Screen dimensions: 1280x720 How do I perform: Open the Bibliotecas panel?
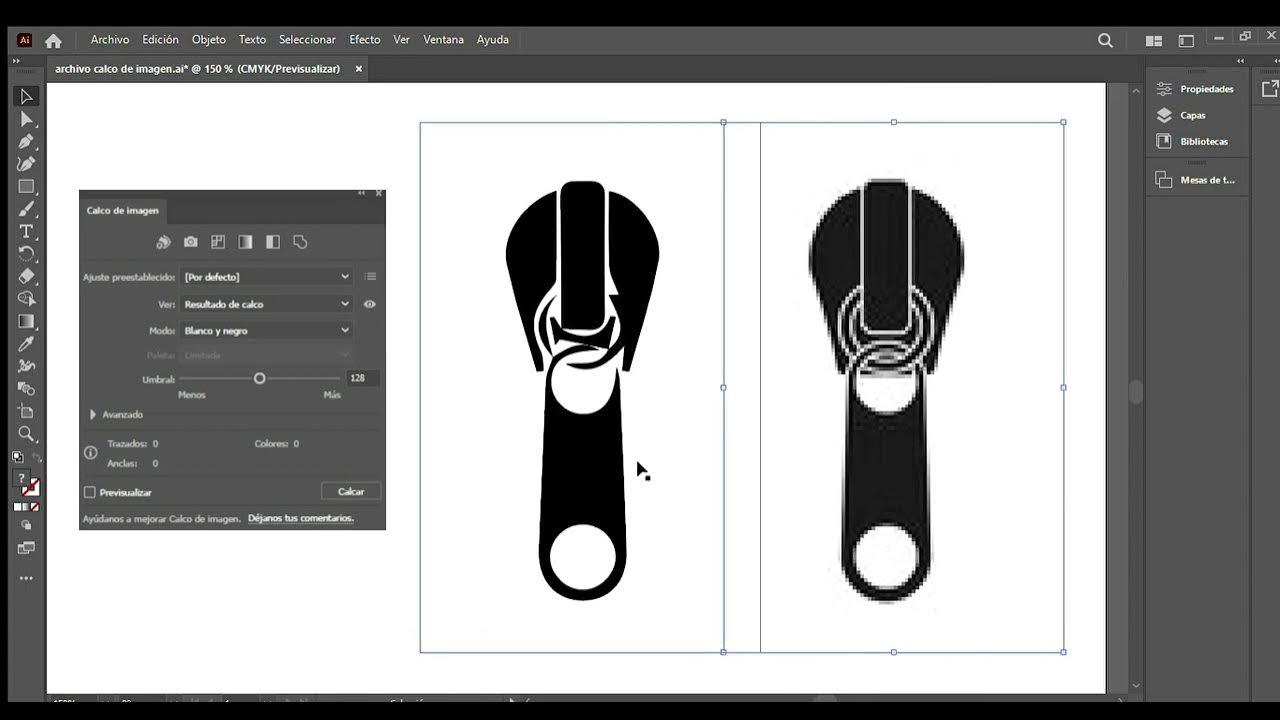tap(1203, 141)
